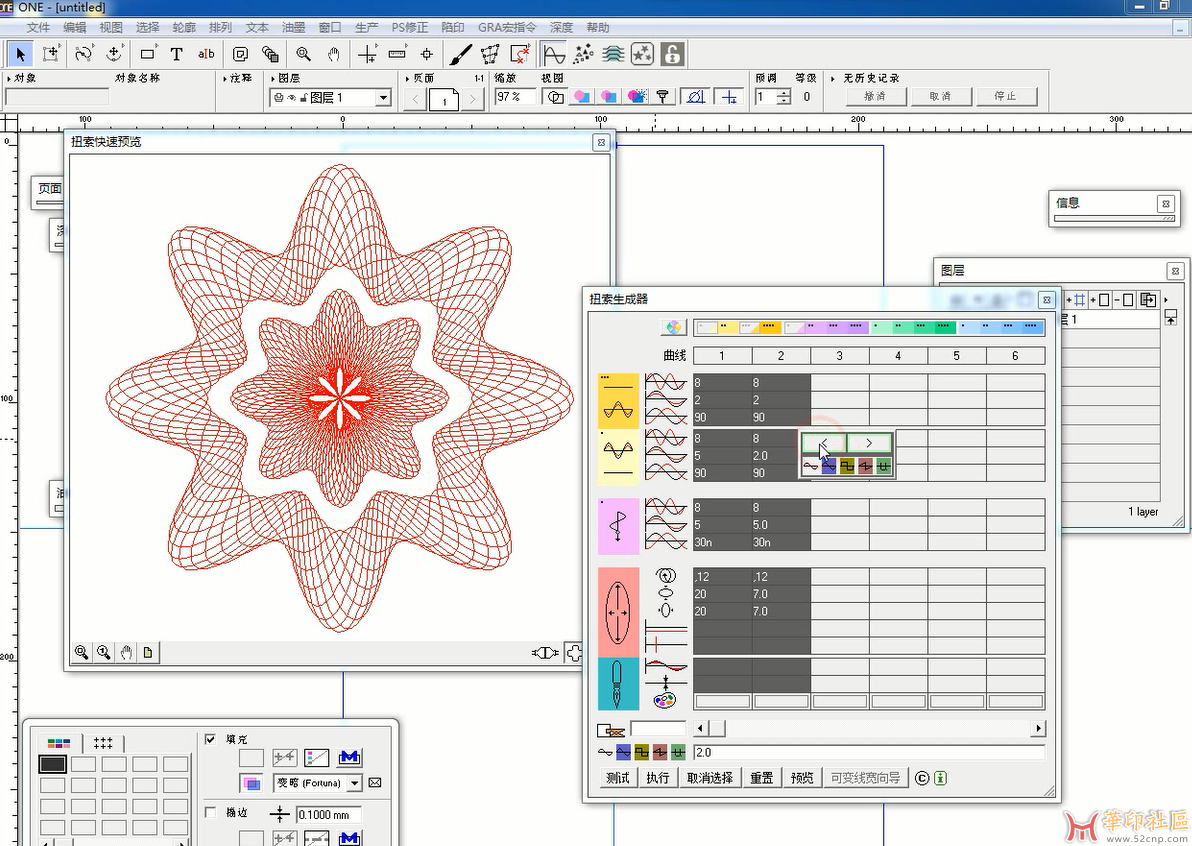
Task: Activate the hand pan tool in toolbar
Action: click(x=334, y=54)
